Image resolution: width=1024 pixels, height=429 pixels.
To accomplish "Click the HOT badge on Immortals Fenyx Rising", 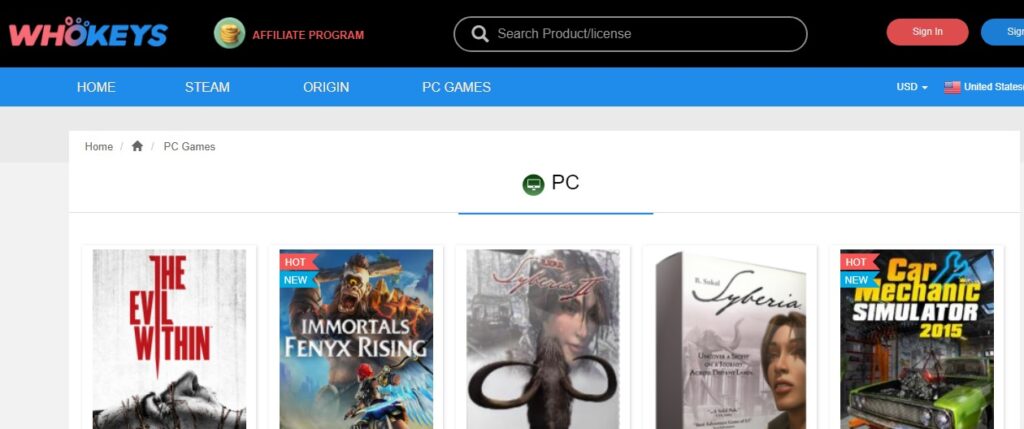I will (296, 262).
